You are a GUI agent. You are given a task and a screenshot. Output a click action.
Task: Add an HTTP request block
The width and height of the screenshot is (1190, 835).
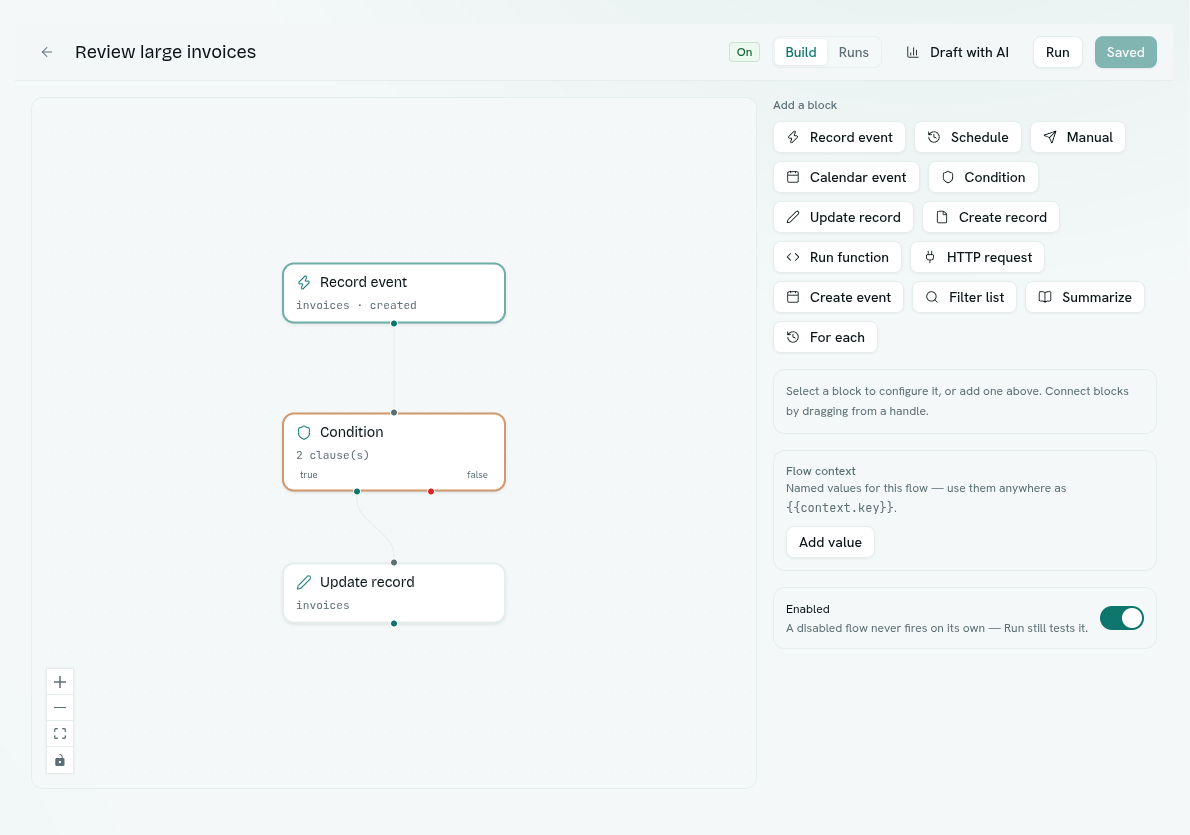pyautogui.click(x=978, y=257)
